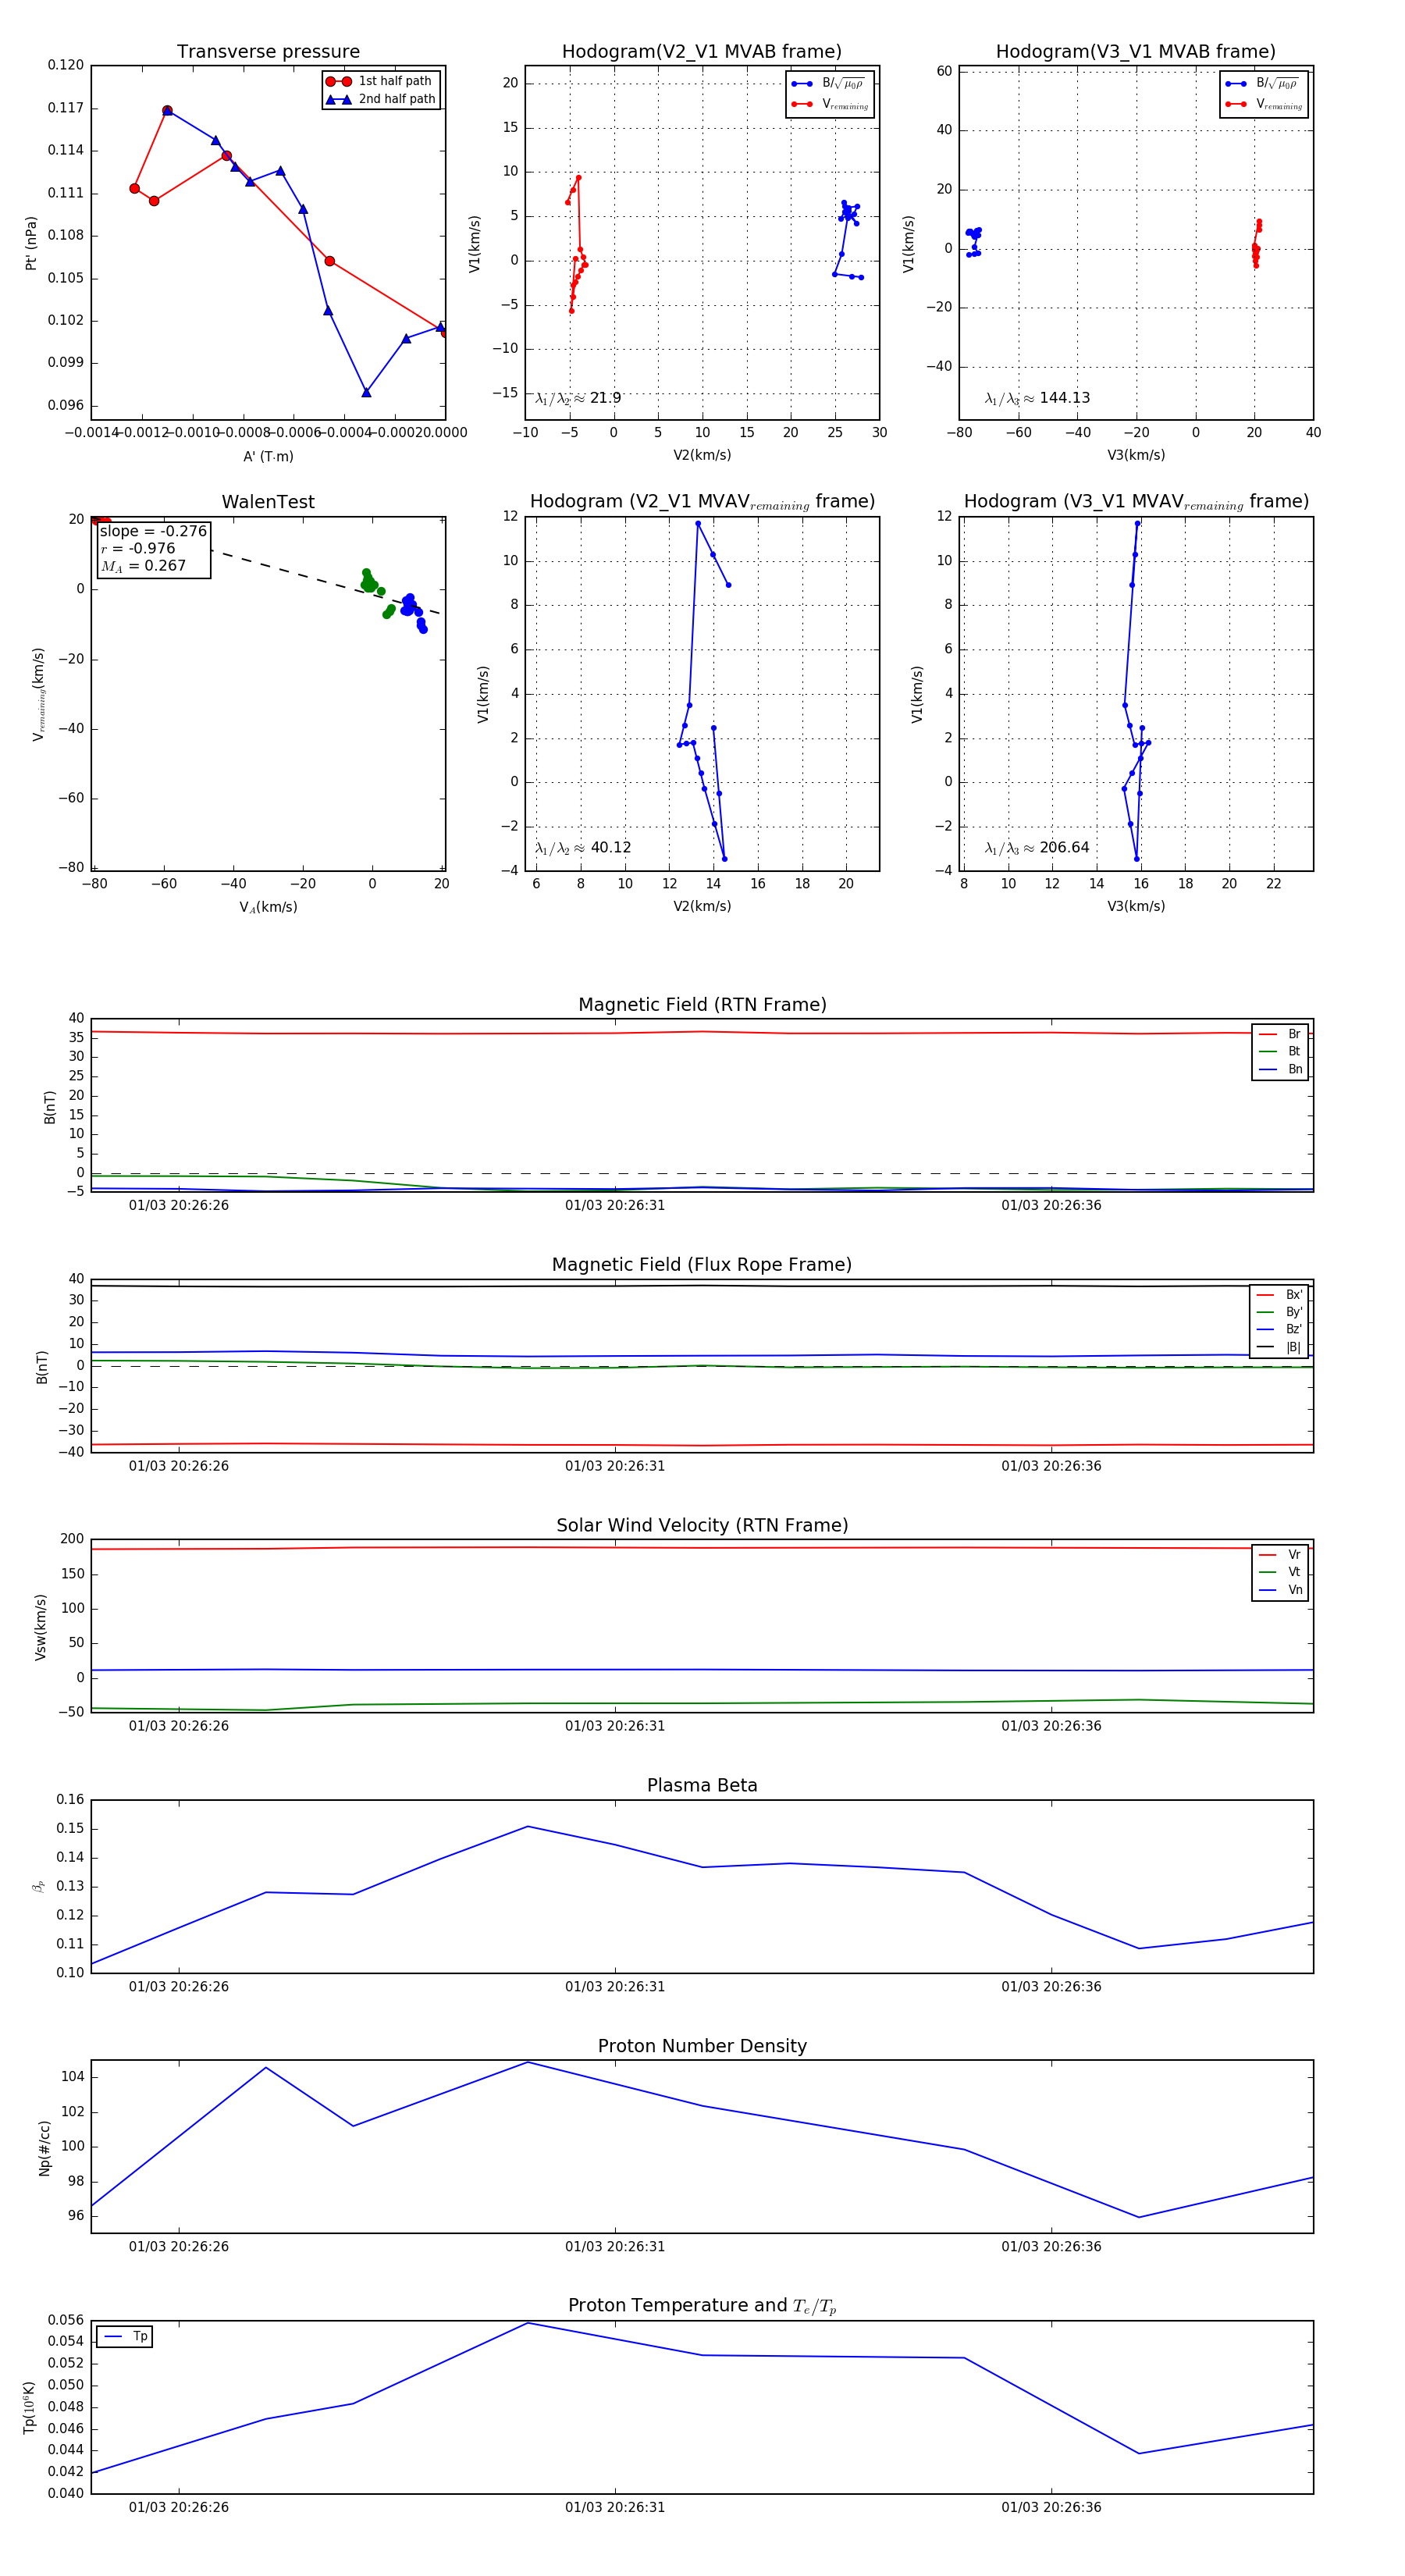Click the eigenvalue ratio annotation reading 40.12

(x=583, y=848)
